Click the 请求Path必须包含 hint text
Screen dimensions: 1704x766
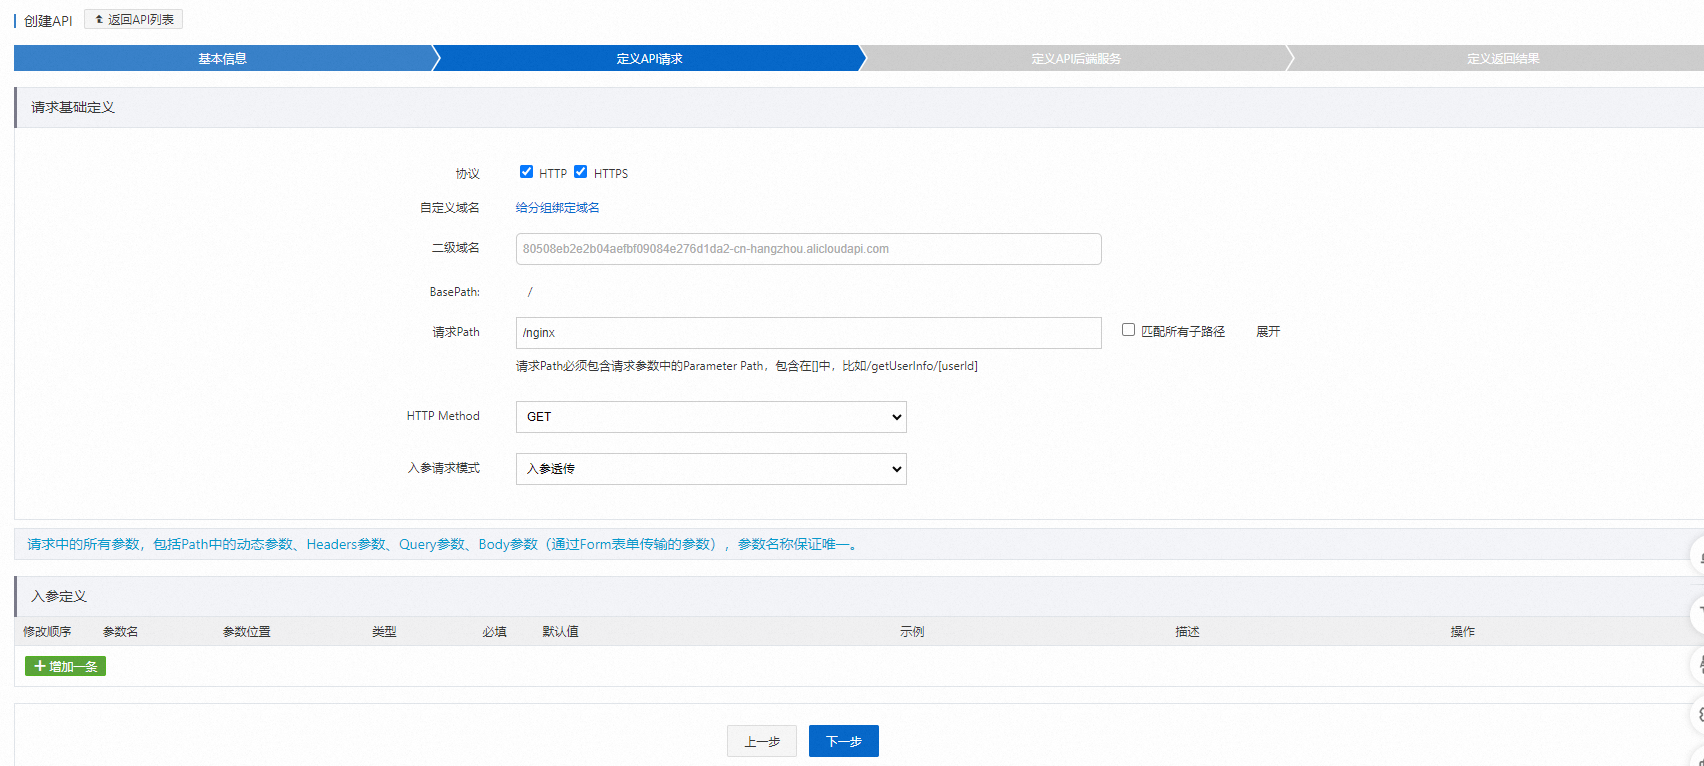[x=747, y=366]
